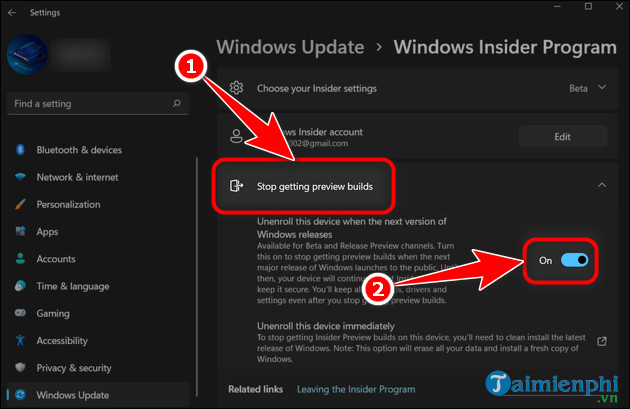630x409 pixels.
Task: Click the Personalization brush icon
Action: pyautogui.click(x=20, y=204)
